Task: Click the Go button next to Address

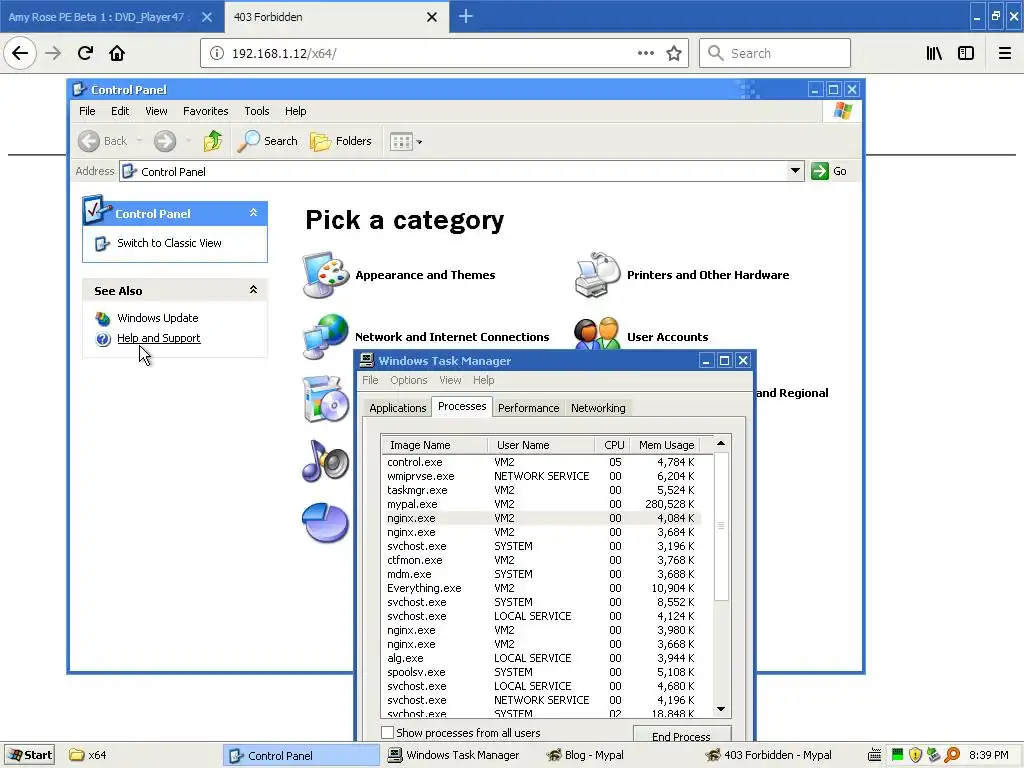Action: 829,171
